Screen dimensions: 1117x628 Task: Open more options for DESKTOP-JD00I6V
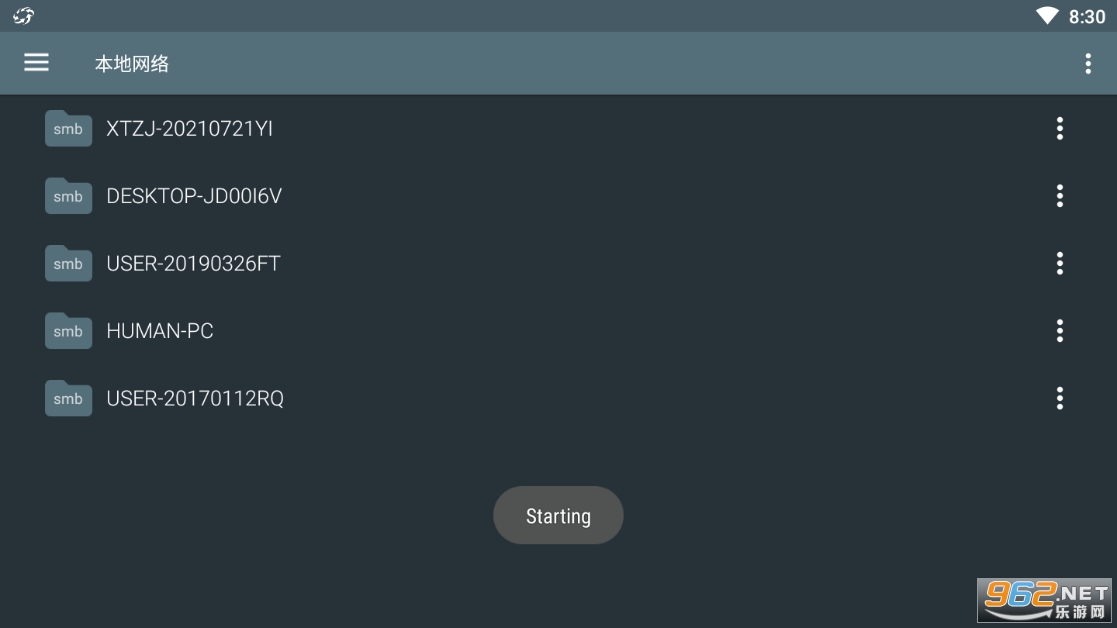coord(1059,196)
